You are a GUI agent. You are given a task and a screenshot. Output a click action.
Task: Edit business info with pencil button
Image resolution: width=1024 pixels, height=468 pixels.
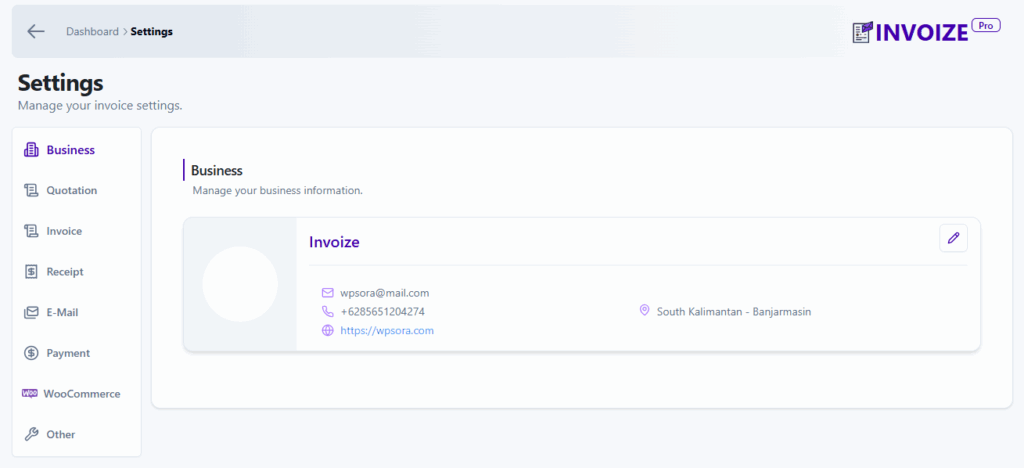(953, 238)
